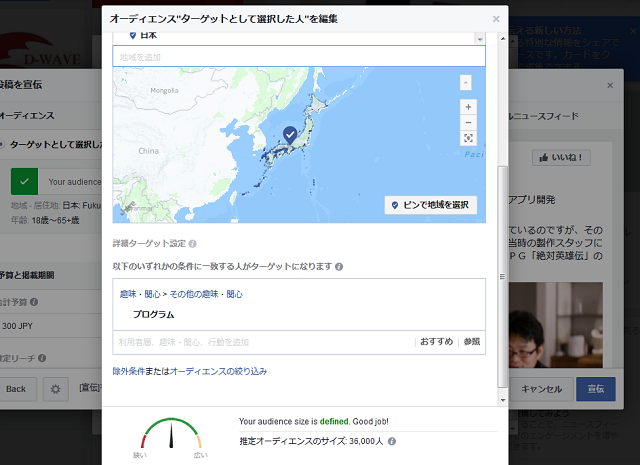Open the おすすめ suggestions list
This screenshot has width=640, height=465.
(436, 341)
